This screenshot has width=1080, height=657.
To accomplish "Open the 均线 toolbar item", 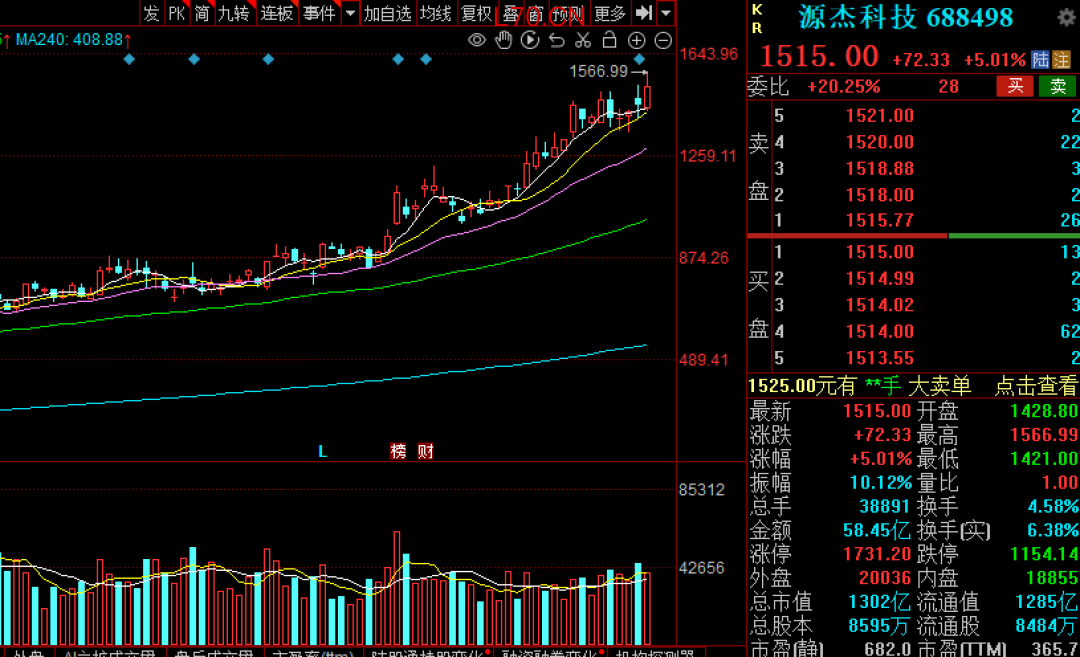I will (435, 13).
